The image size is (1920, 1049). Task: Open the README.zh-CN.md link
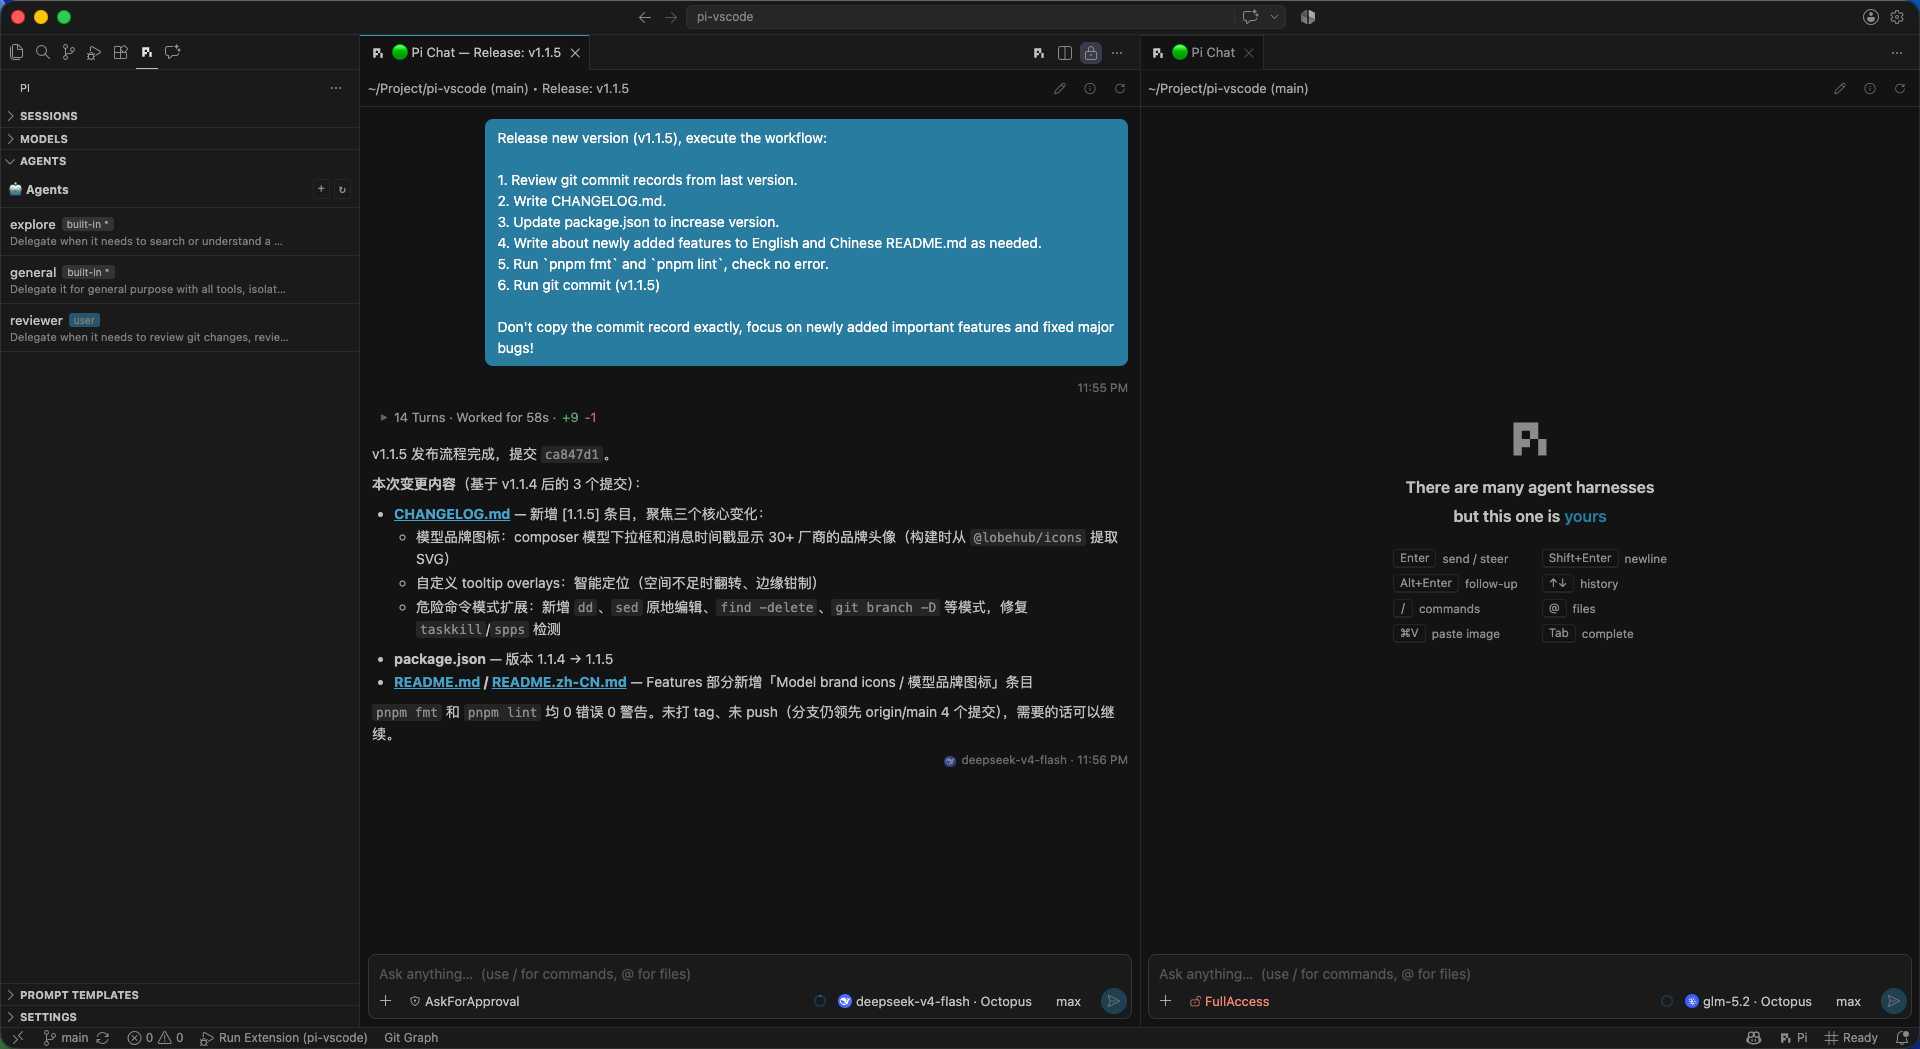coord(559,682)
